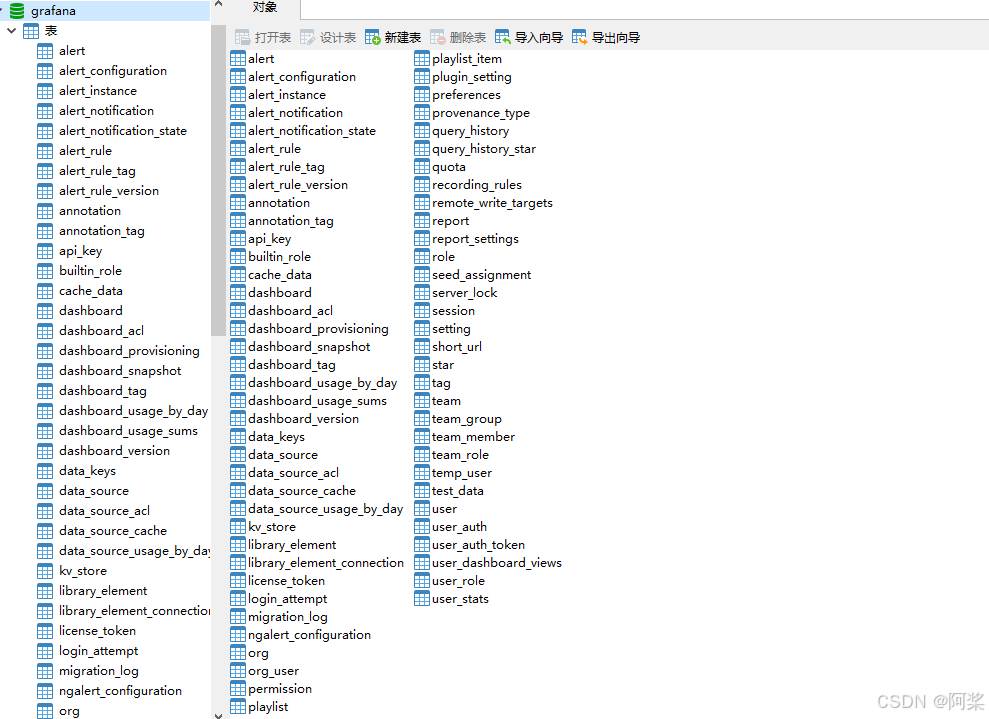Select migration_log in the tree
This screenshot has width=989, height=719.
click(99, 671)
